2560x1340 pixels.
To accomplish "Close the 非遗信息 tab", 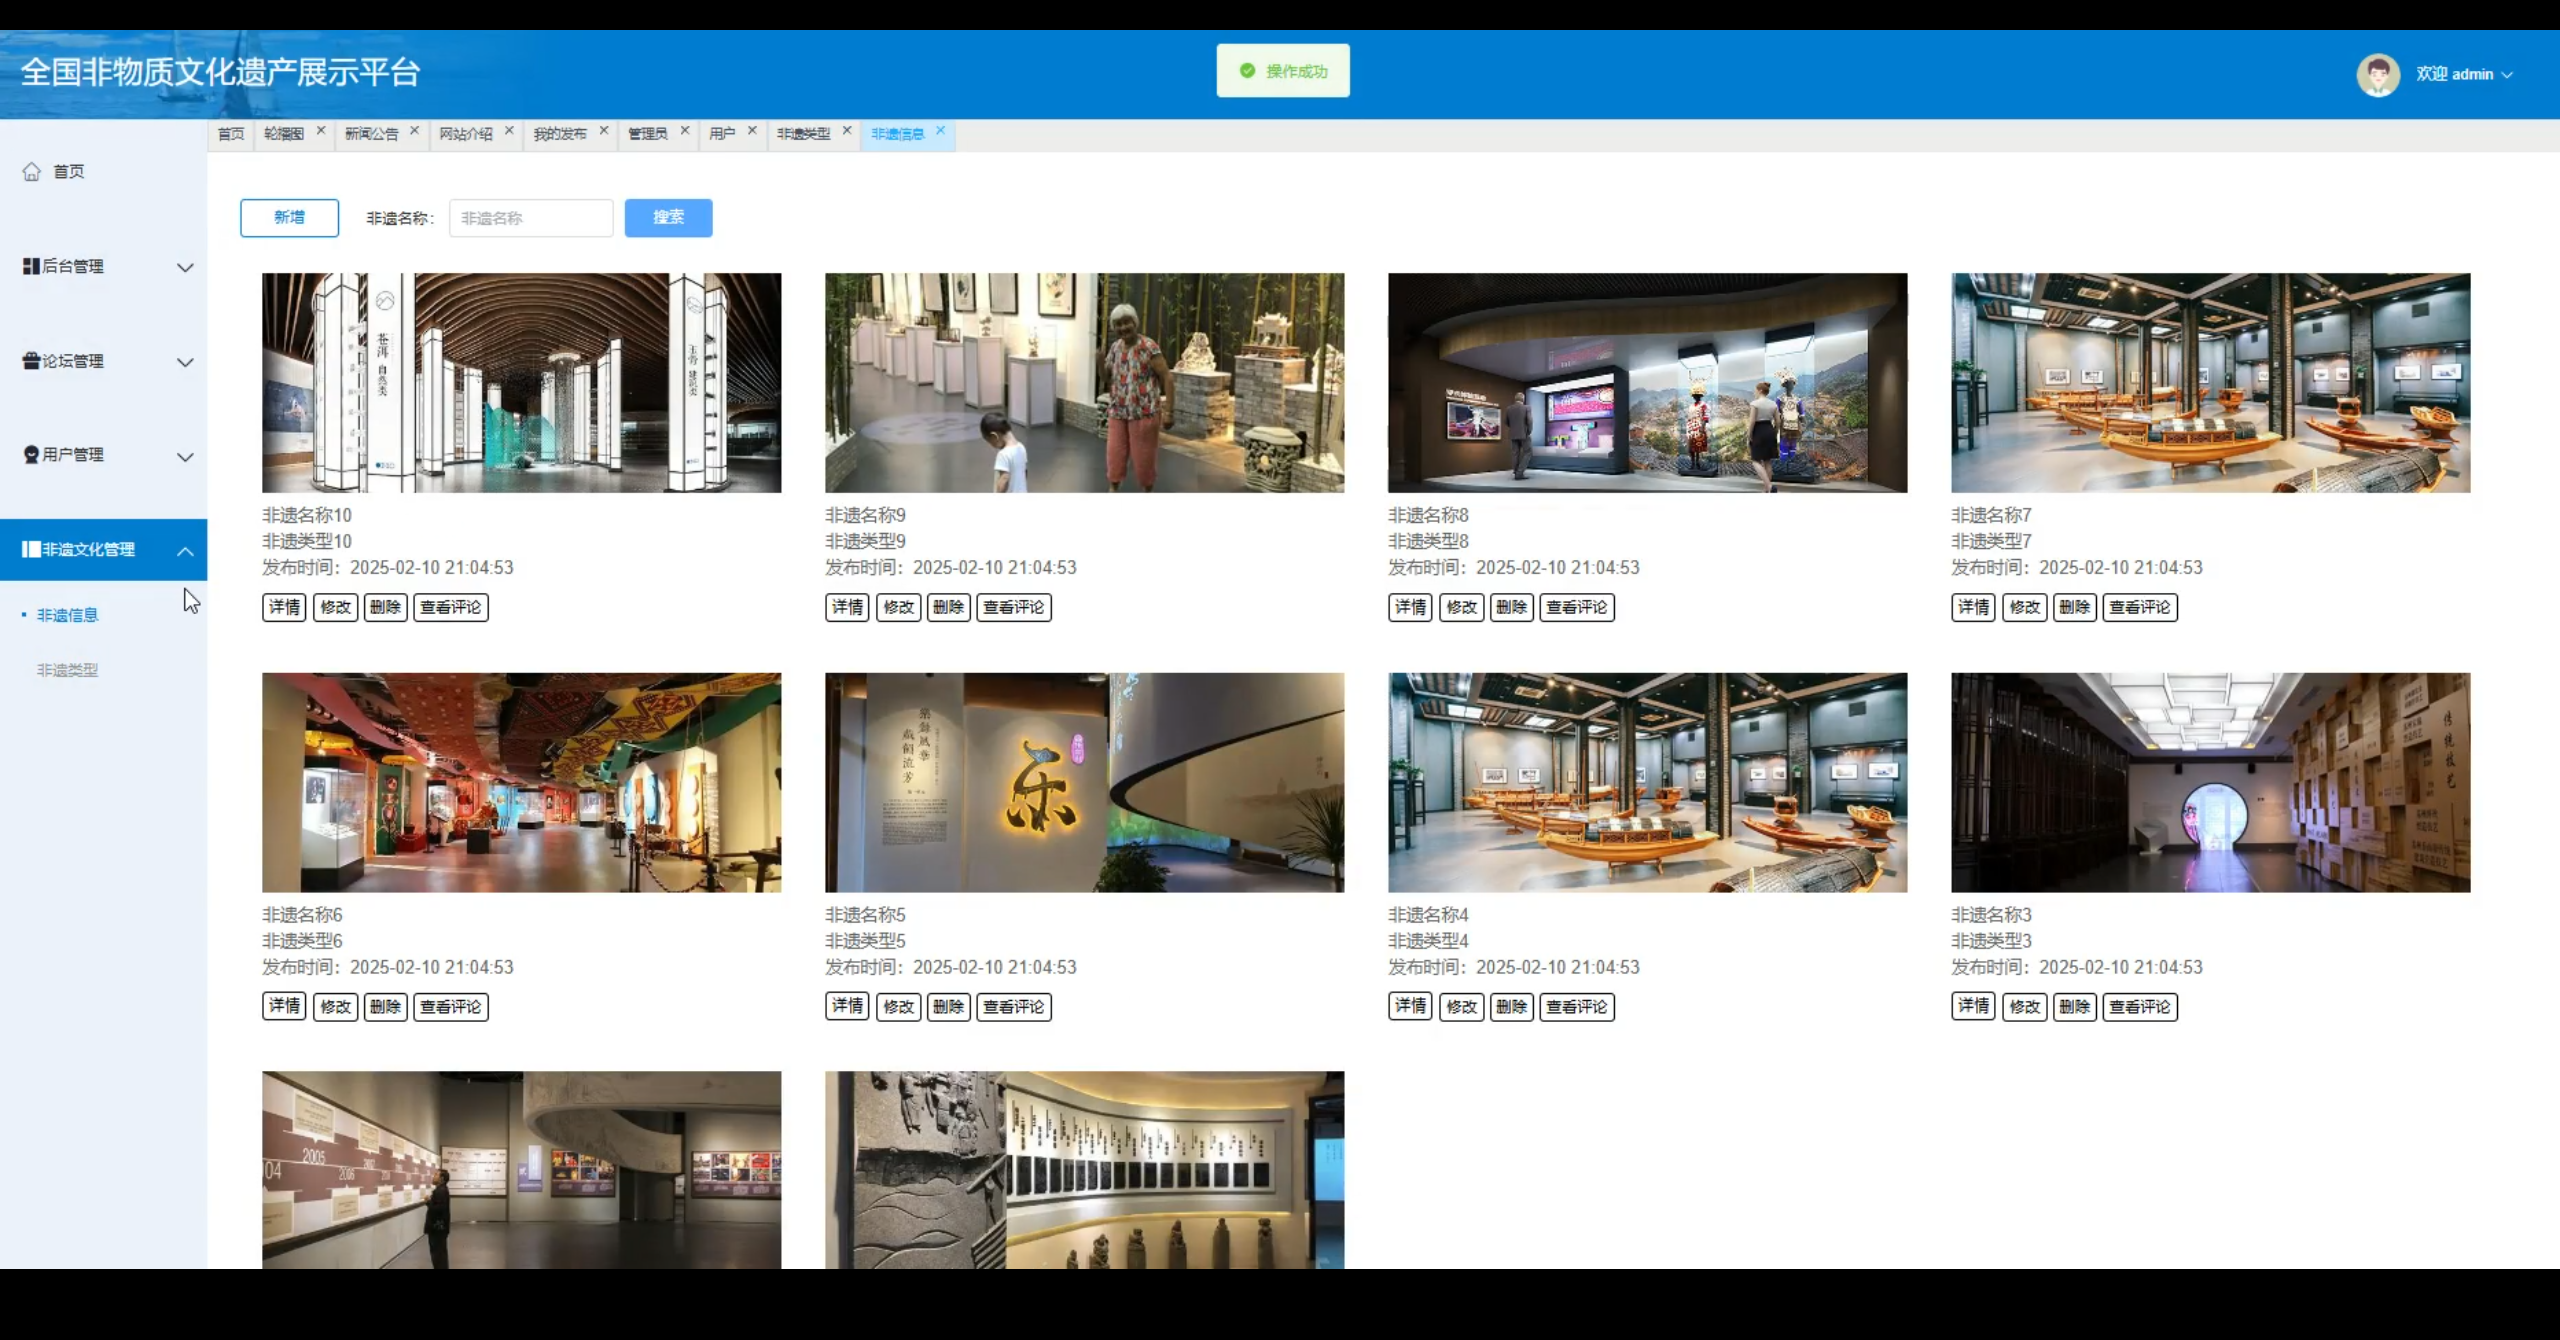I will (940, 131).
